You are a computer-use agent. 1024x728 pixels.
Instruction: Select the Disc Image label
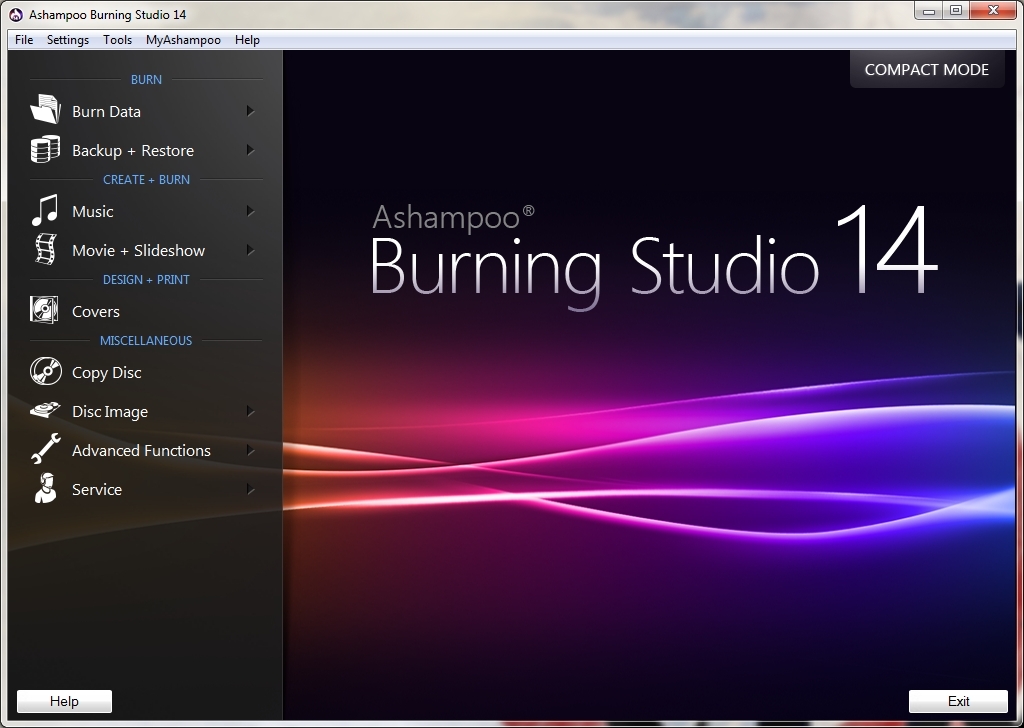click(110, 412)
